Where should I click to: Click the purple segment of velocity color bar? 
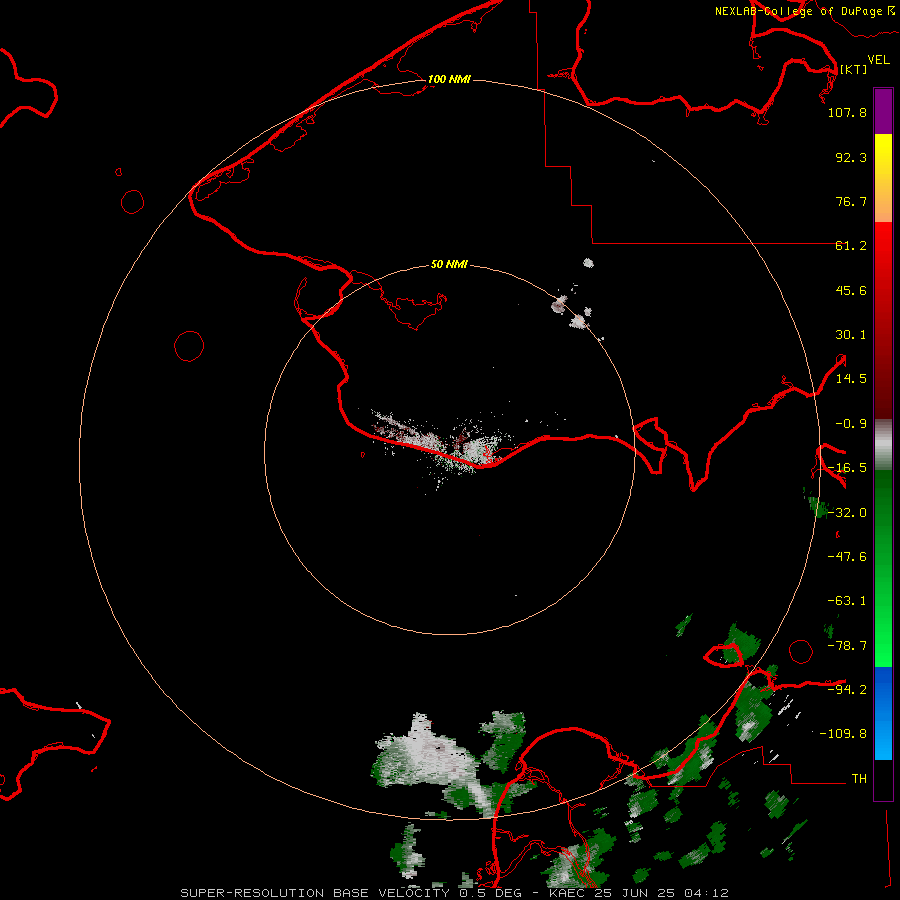(x=883, y=111)
